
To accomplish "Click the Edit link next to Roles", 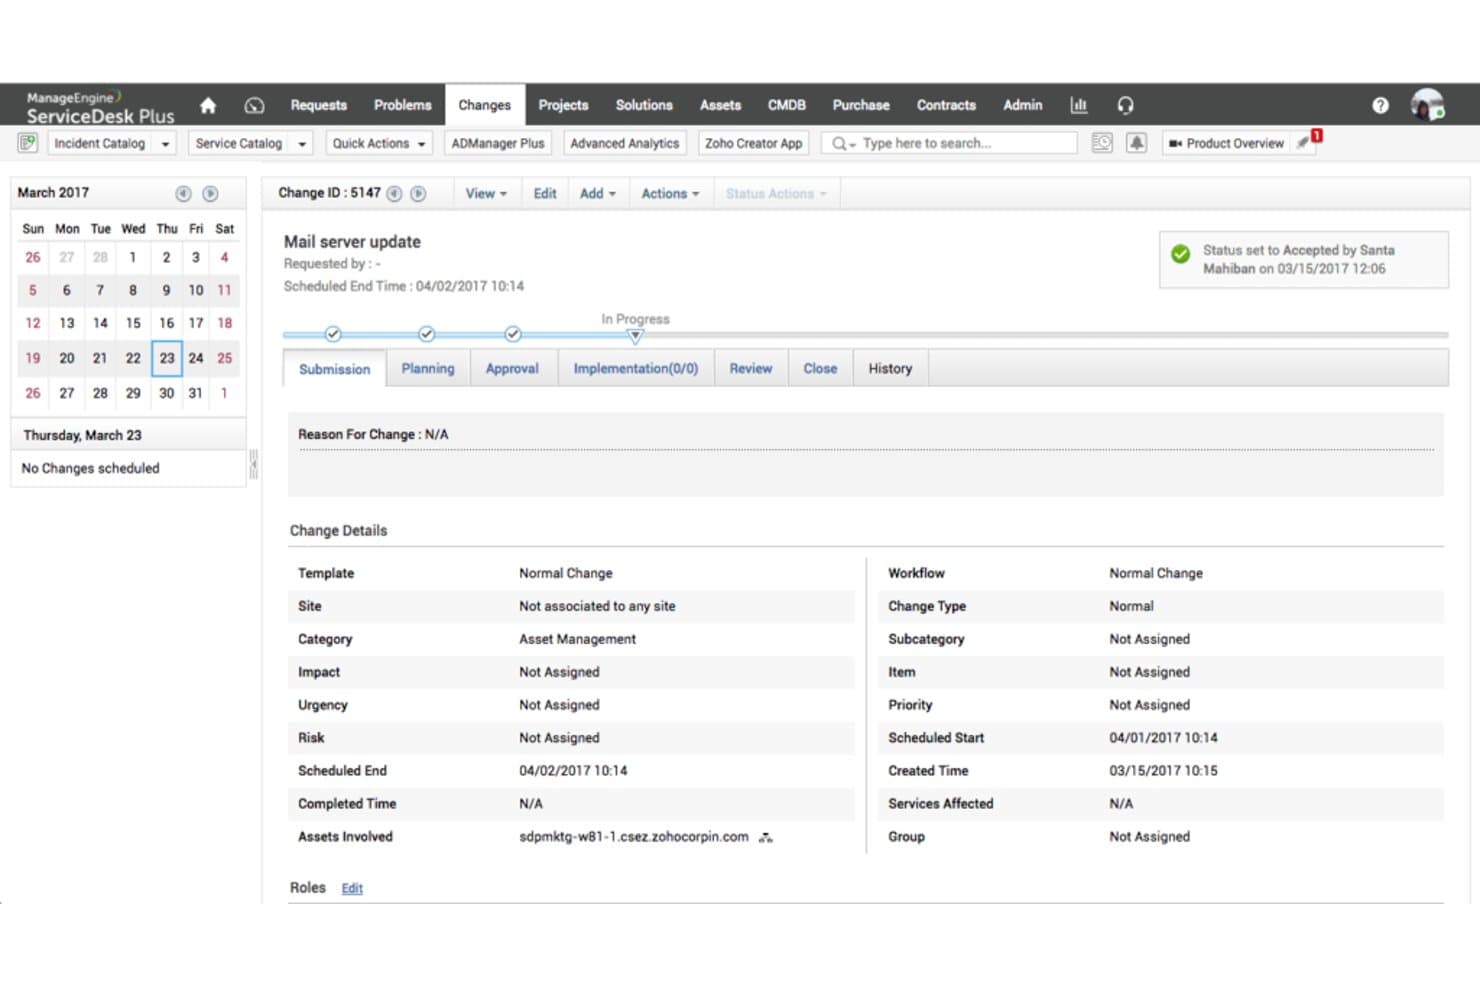I will tap(352, 888).
